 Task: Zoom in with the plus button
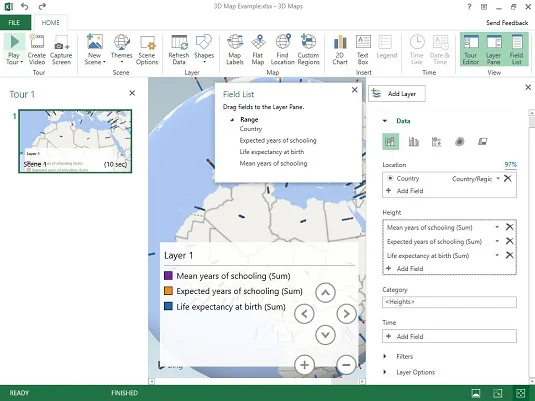[x=304, y=365]
